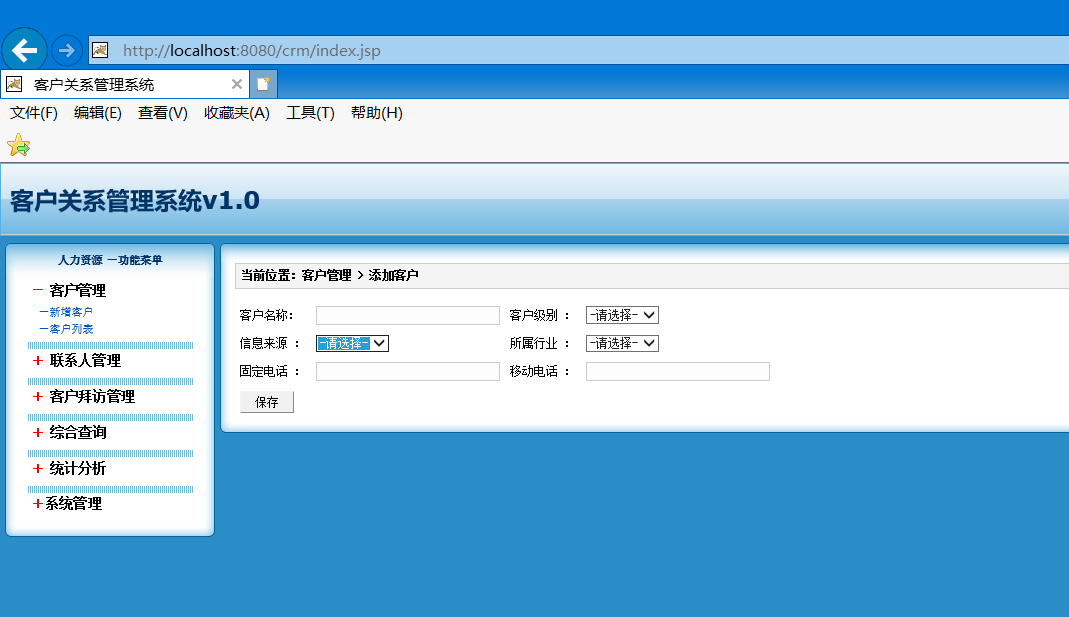Click the add-to-favorites star icon
The height and width of the screenshot is (617, 1069).
[18, 145]
